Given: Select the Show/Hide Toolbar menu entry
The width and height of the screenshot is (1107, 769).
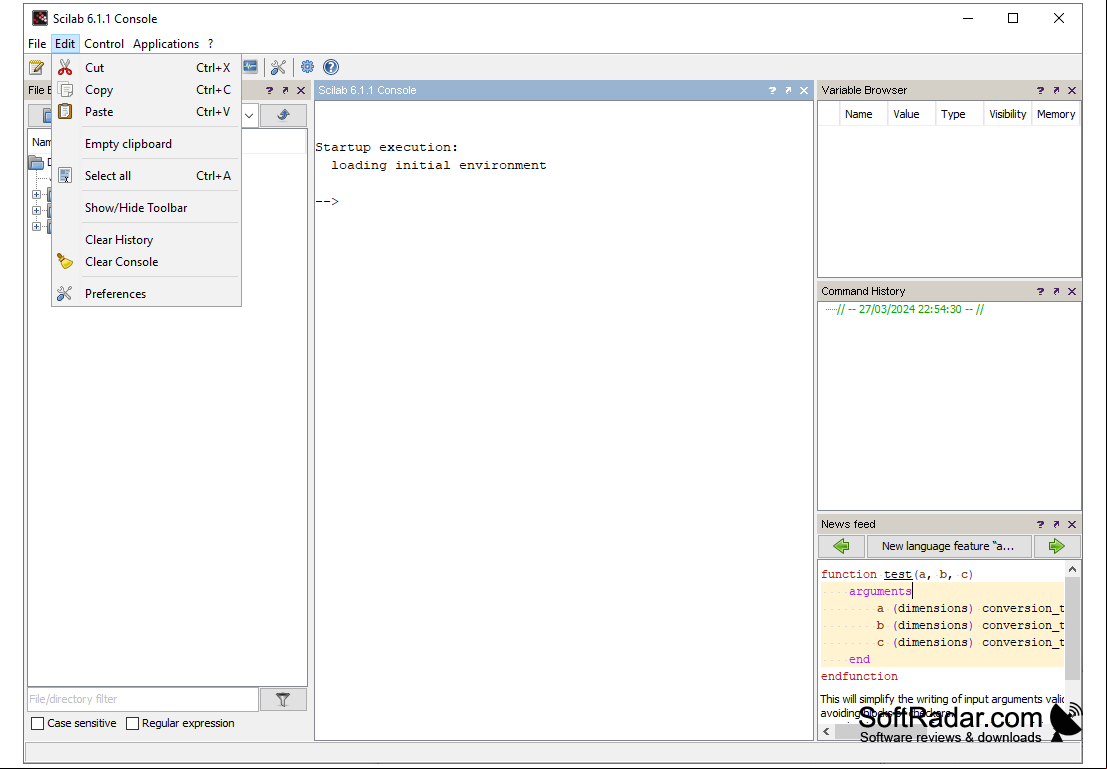Looking at the screenshot, I should (x=146, y=208).
